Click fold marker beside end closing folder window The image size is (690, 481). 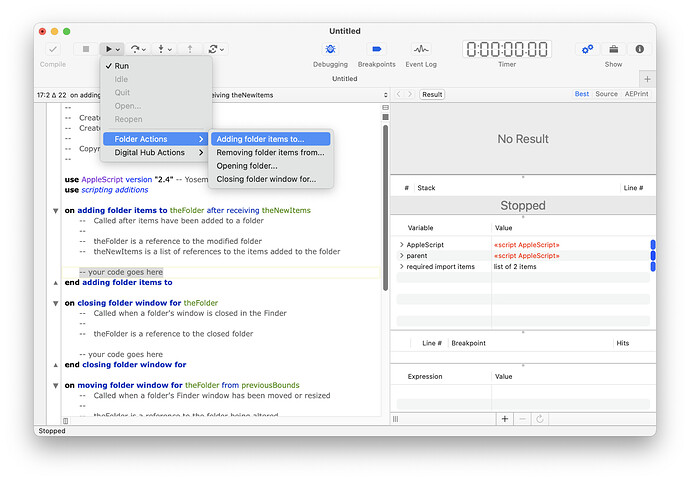tap(55, 365)
